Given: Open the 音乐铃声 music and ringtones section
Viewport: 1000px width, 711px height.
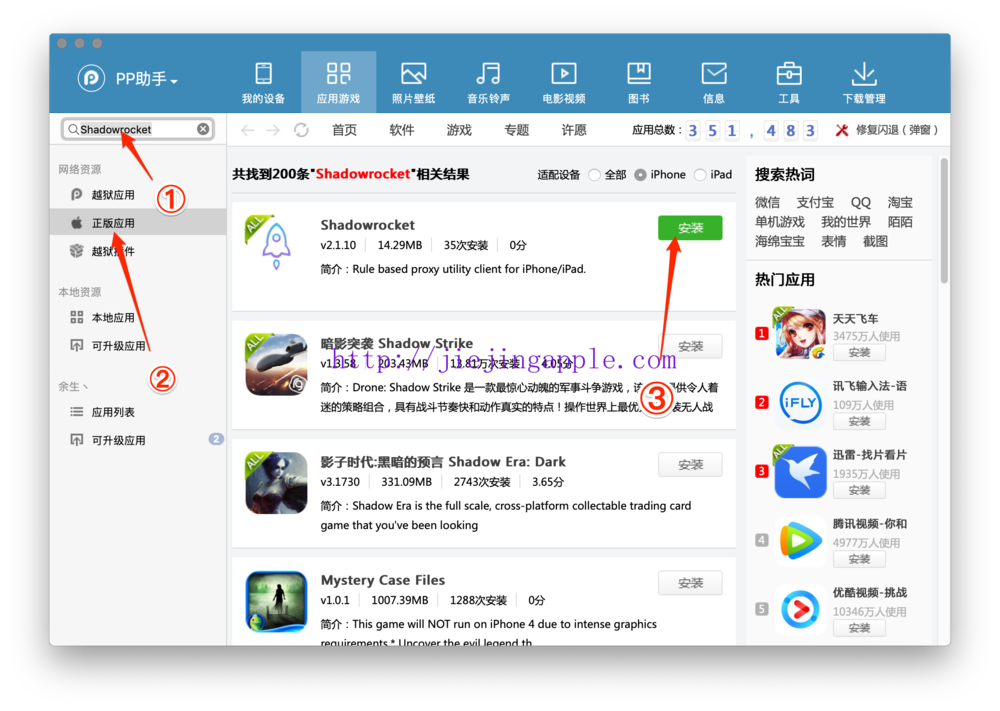Looking at the screenshot, I should [x=489, y=83].
